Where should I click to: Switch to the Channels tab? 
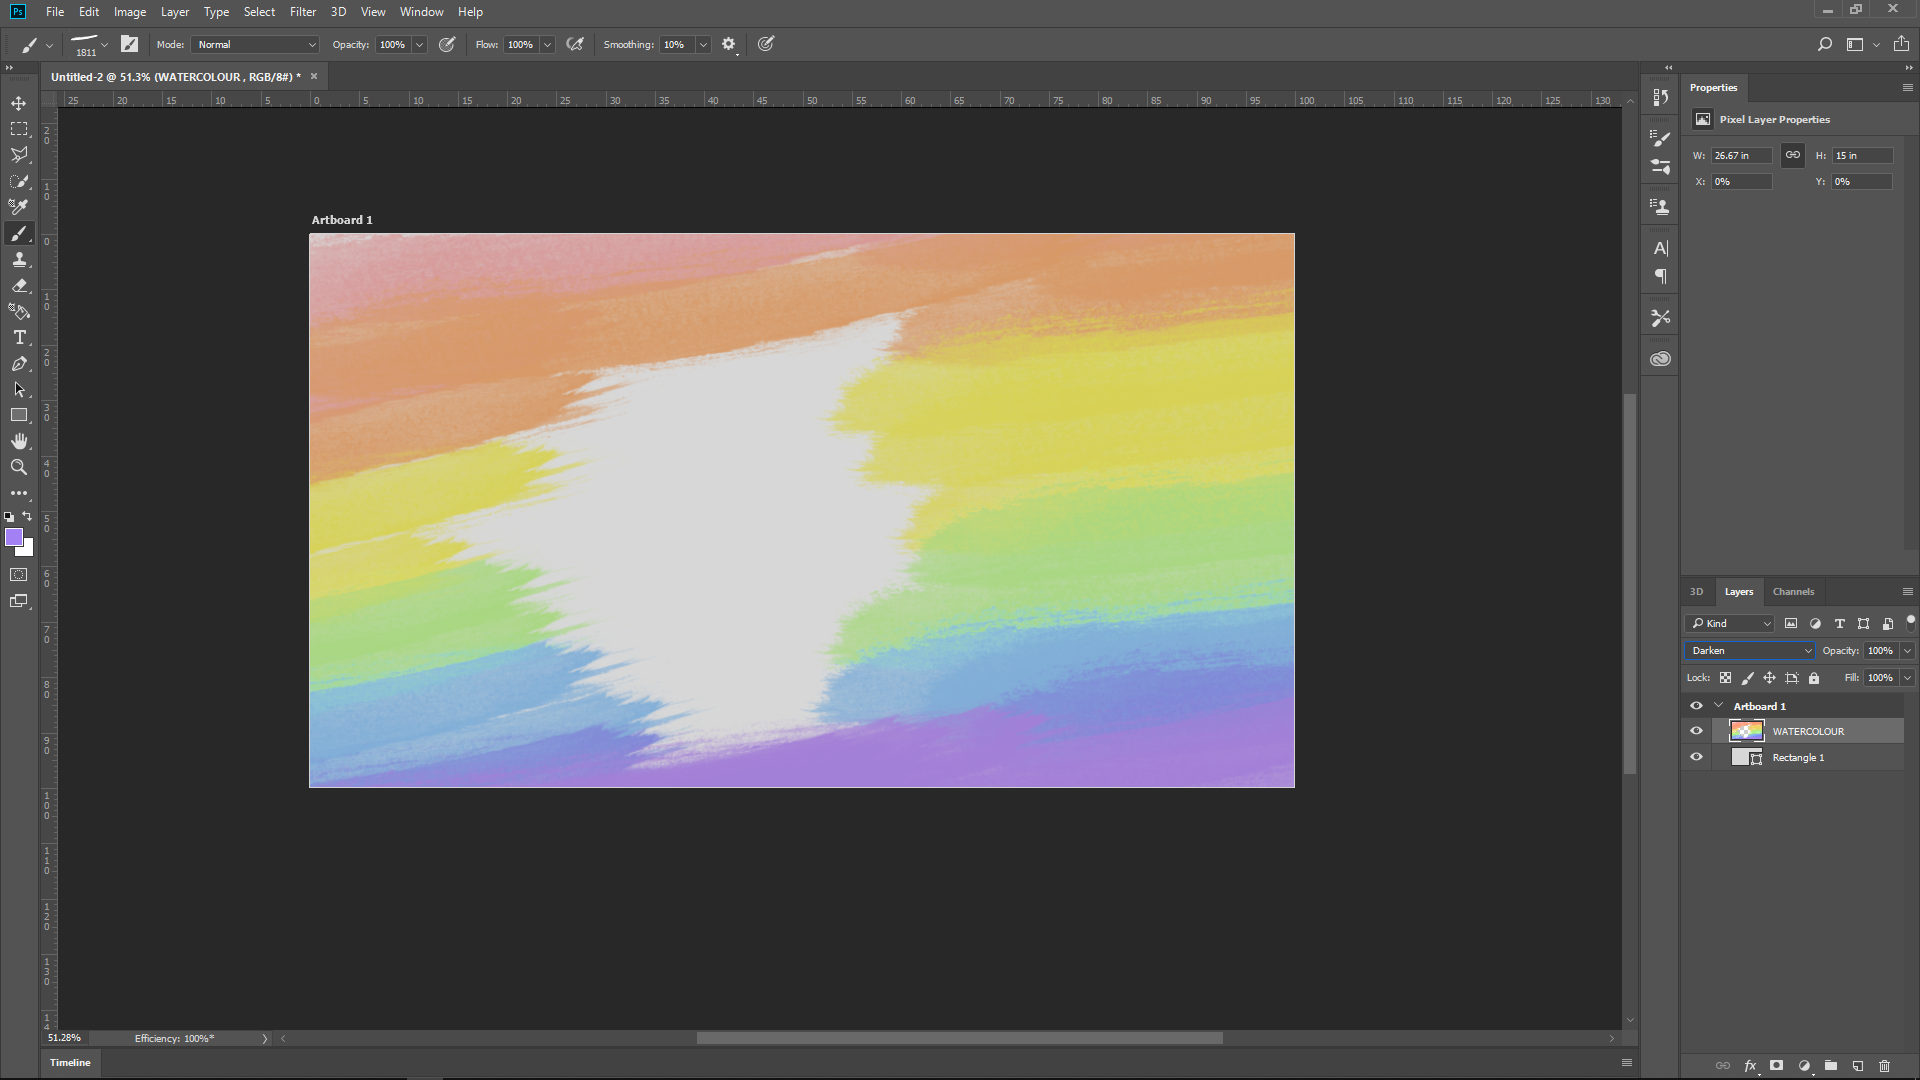1793,592
